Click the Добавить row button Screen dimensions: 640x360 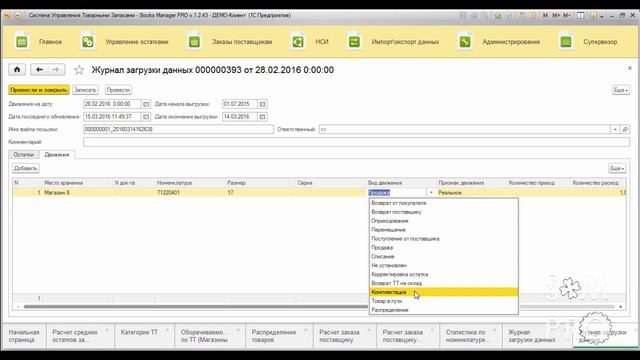coord(25,168)
